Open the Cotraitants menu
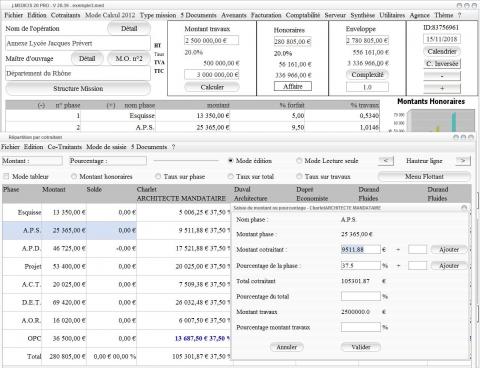 point(65,15)
